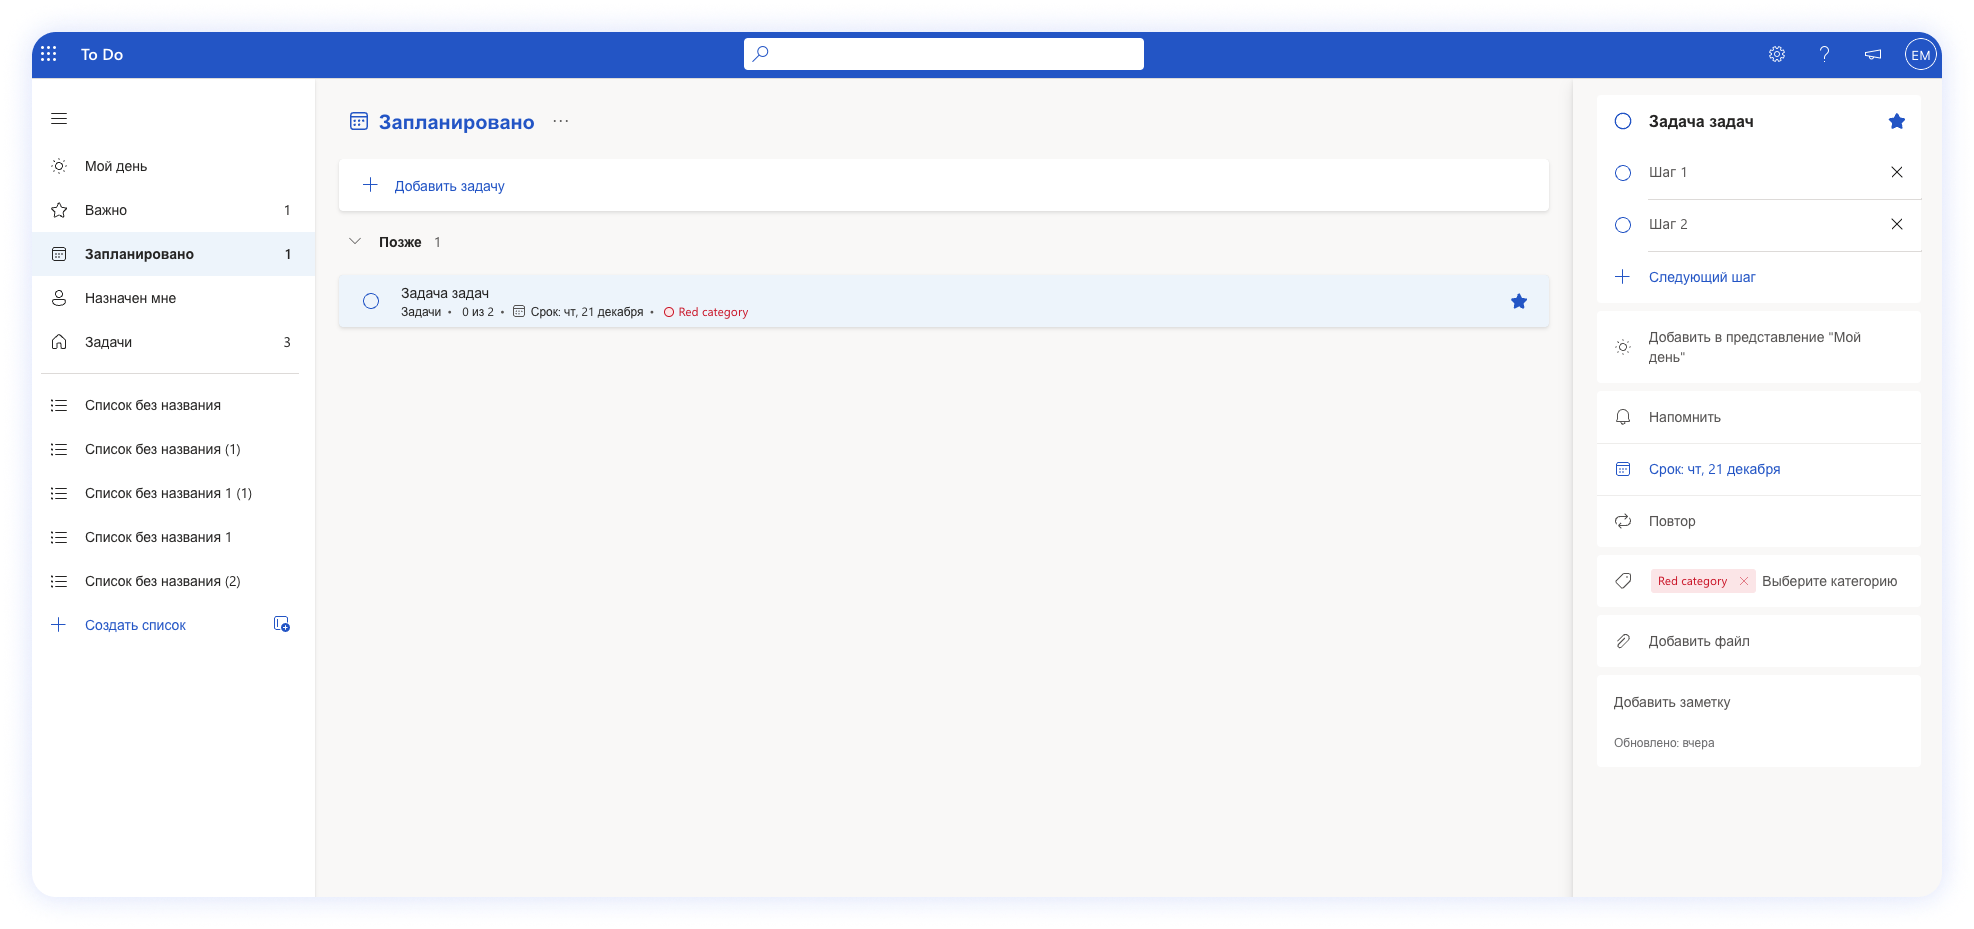The width and height of the screenshot is (1974, 929).
Task: Click the create group icon next to Создать список
Action: [x=282, y=624]
